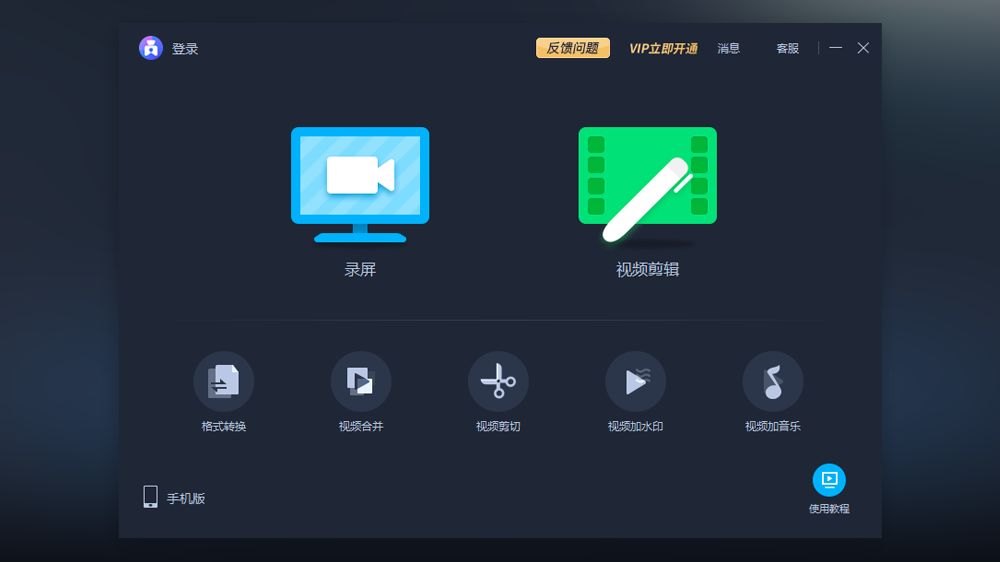Click the 录屏 label text

(x=360, y=270)
